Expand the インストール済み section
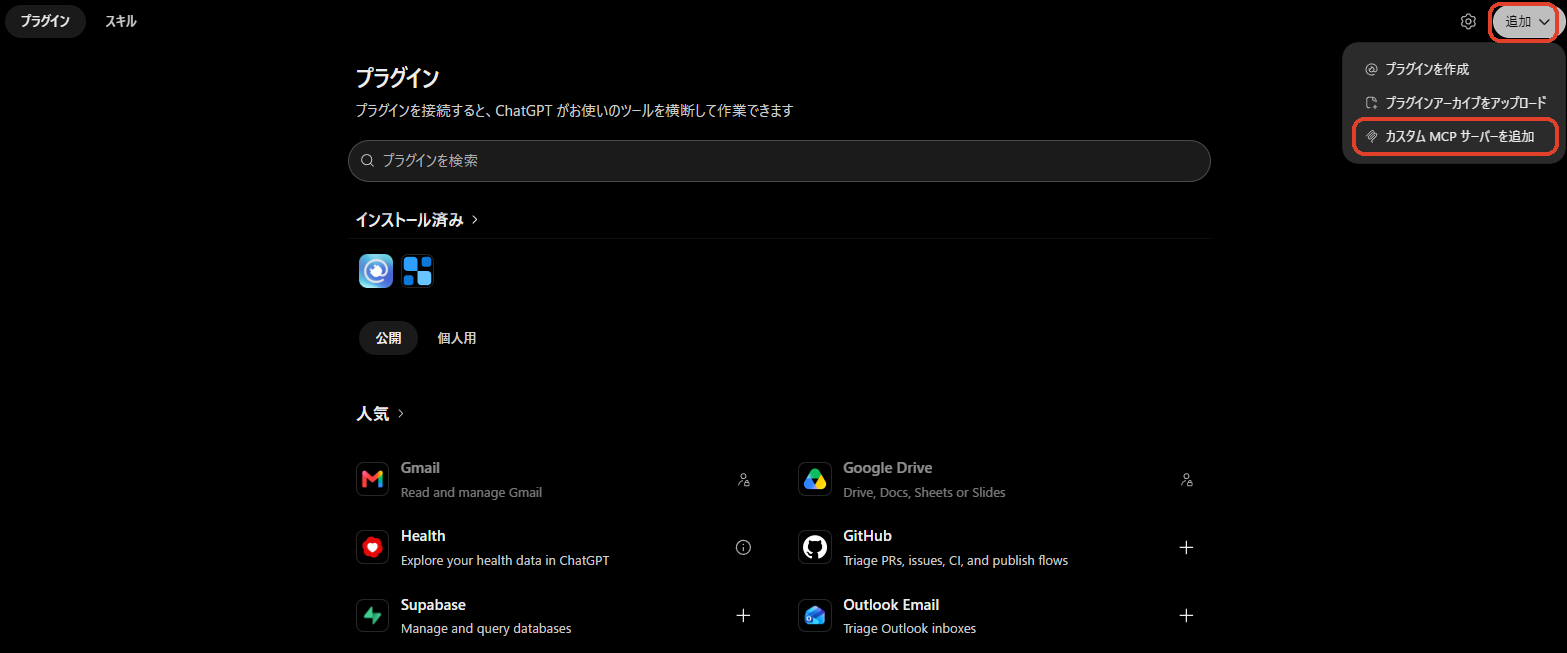This screenshot has height=653, width=1567. pos(417,220)
